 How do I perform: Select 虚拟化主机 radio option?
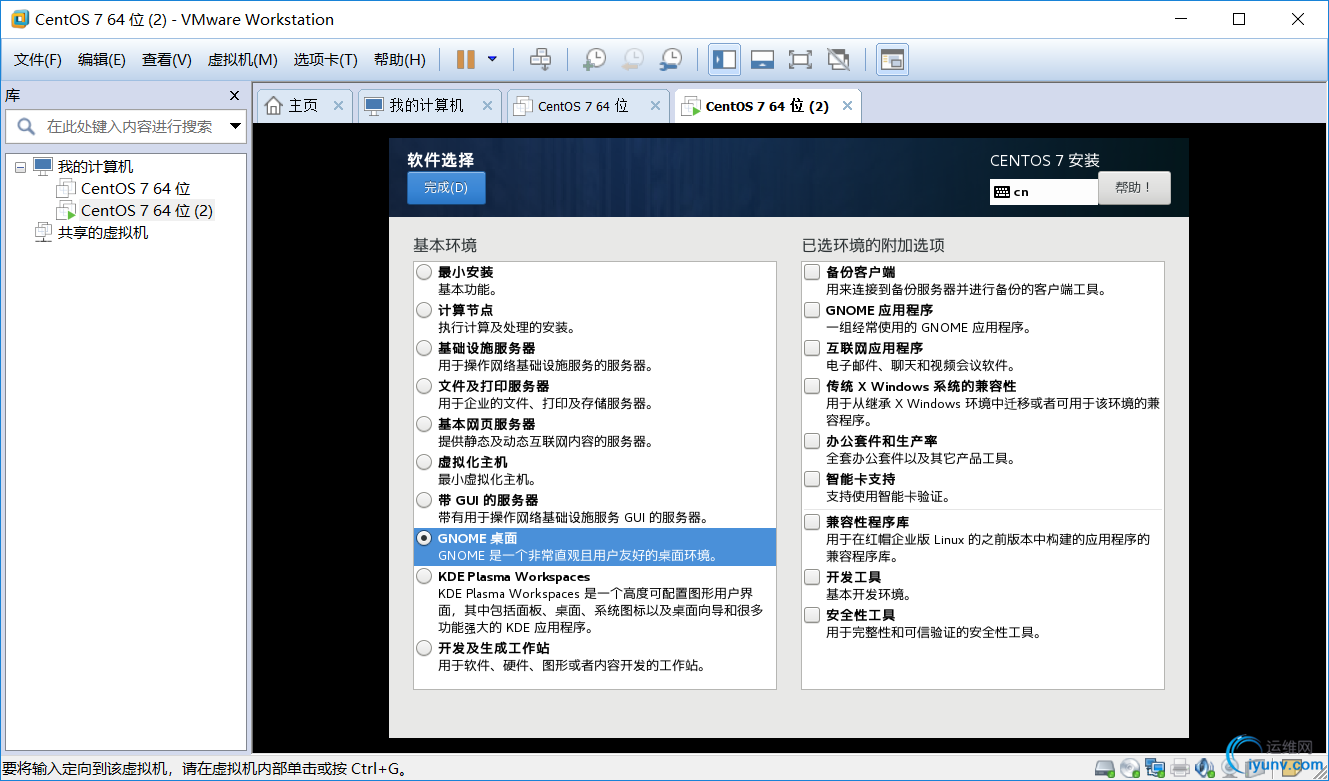pos(425,462)
